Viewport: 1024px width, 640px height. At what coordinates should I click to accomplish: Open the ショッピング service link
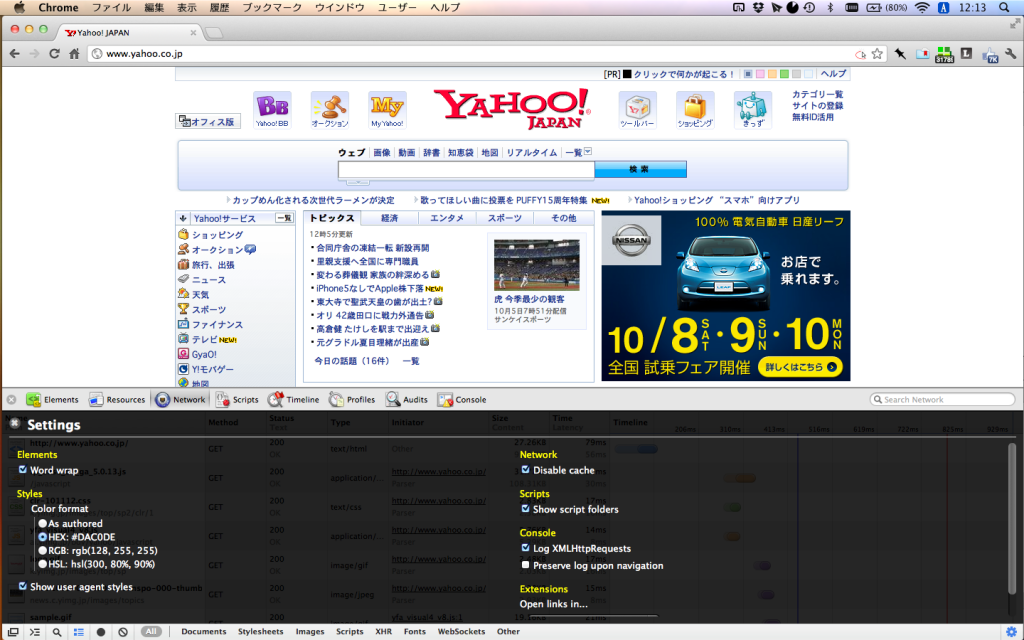tap(217, 235)
